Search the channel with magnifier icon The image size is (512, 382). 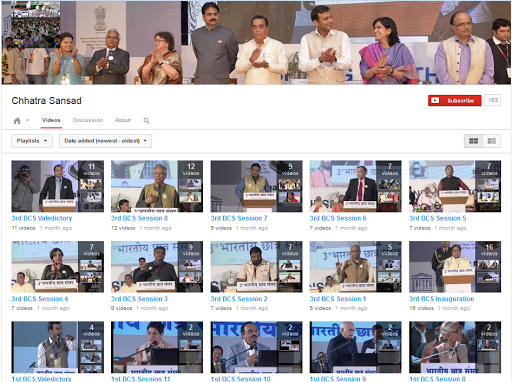[146, 121]
